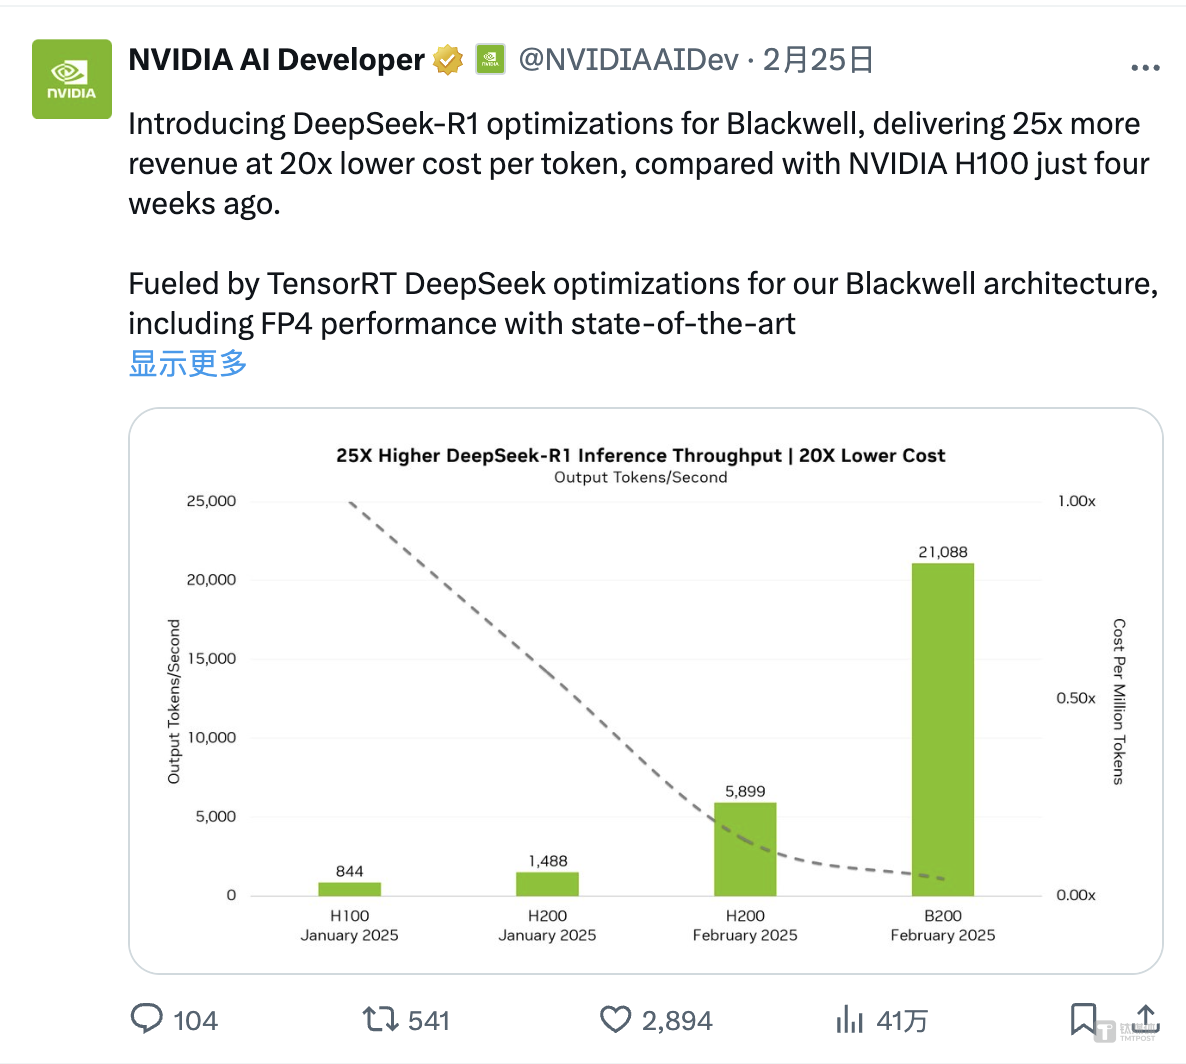Open view analytics bar chart icon
1186x1064 pixels.
tap(849, 1019)
